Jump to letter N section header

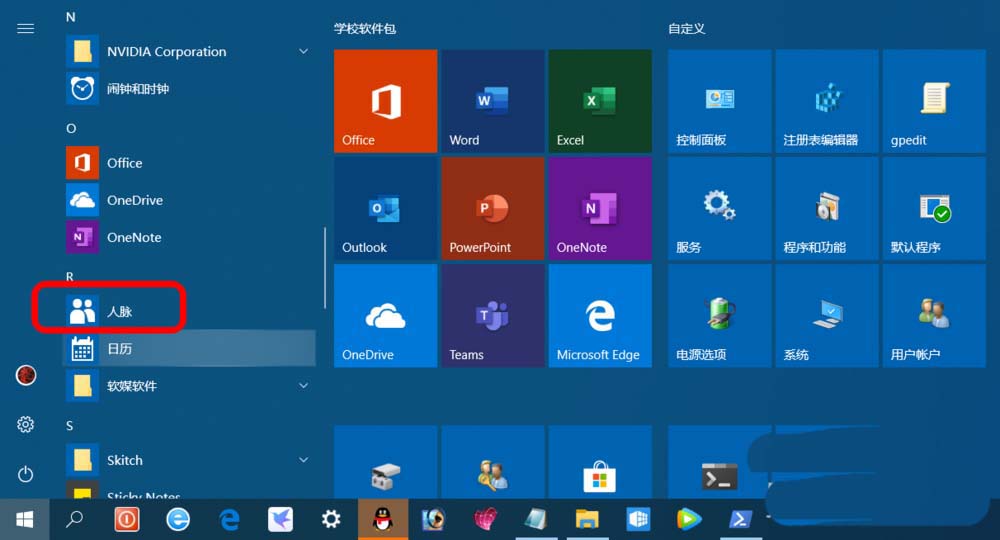tap(71, 17)
